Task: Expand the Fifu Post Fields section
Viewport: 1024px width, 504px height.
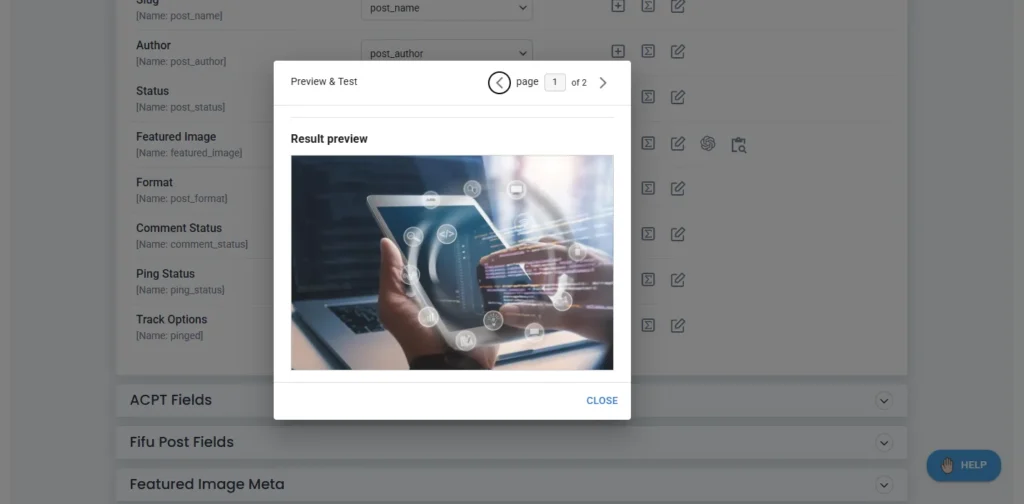Action: 883,442
